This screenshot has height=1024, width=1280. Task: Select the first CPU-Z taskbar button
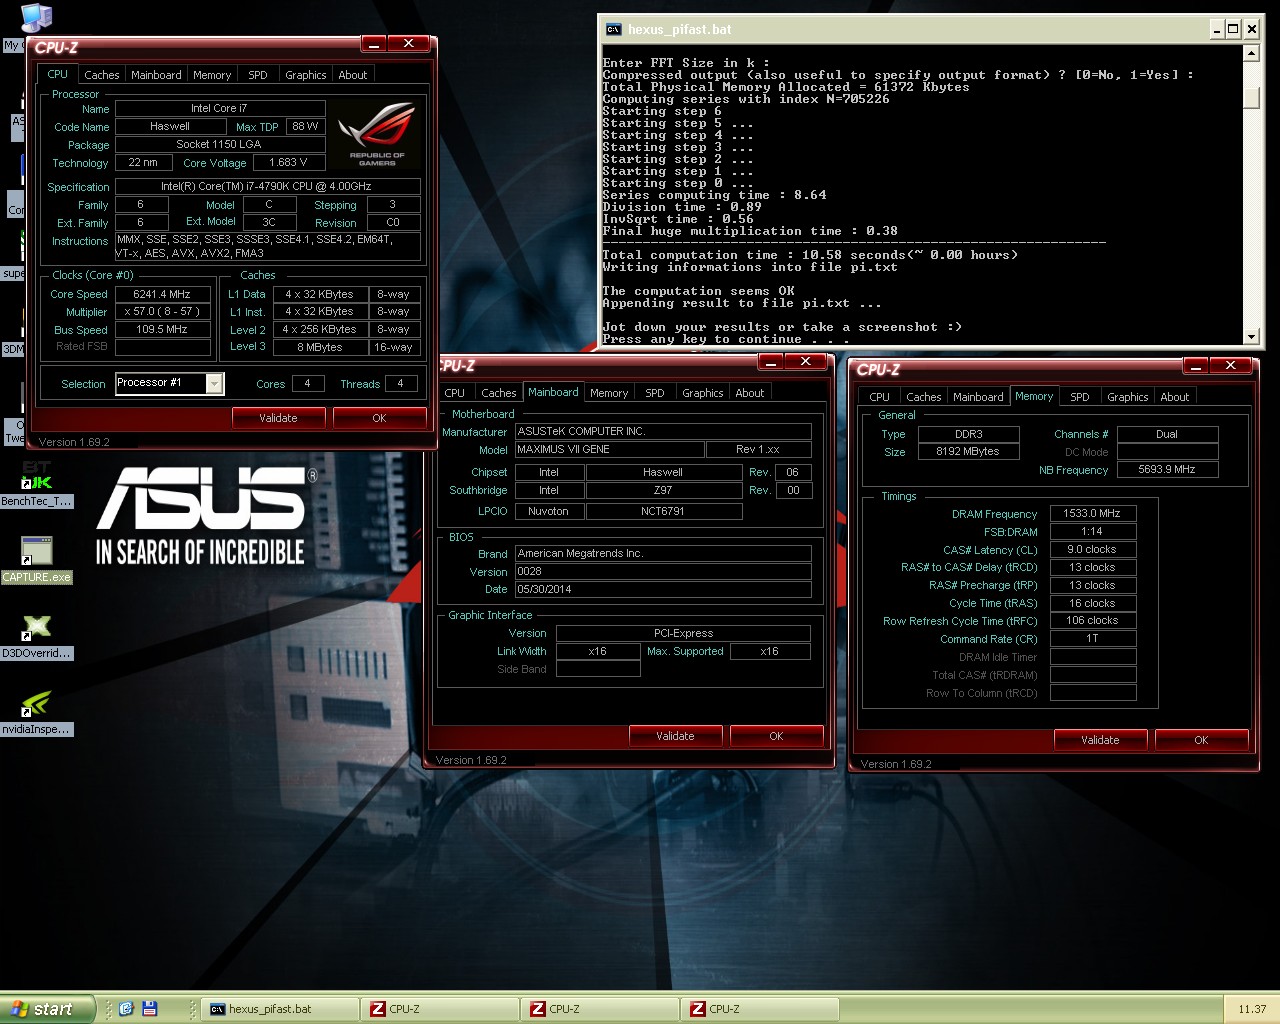[441, 1009]
